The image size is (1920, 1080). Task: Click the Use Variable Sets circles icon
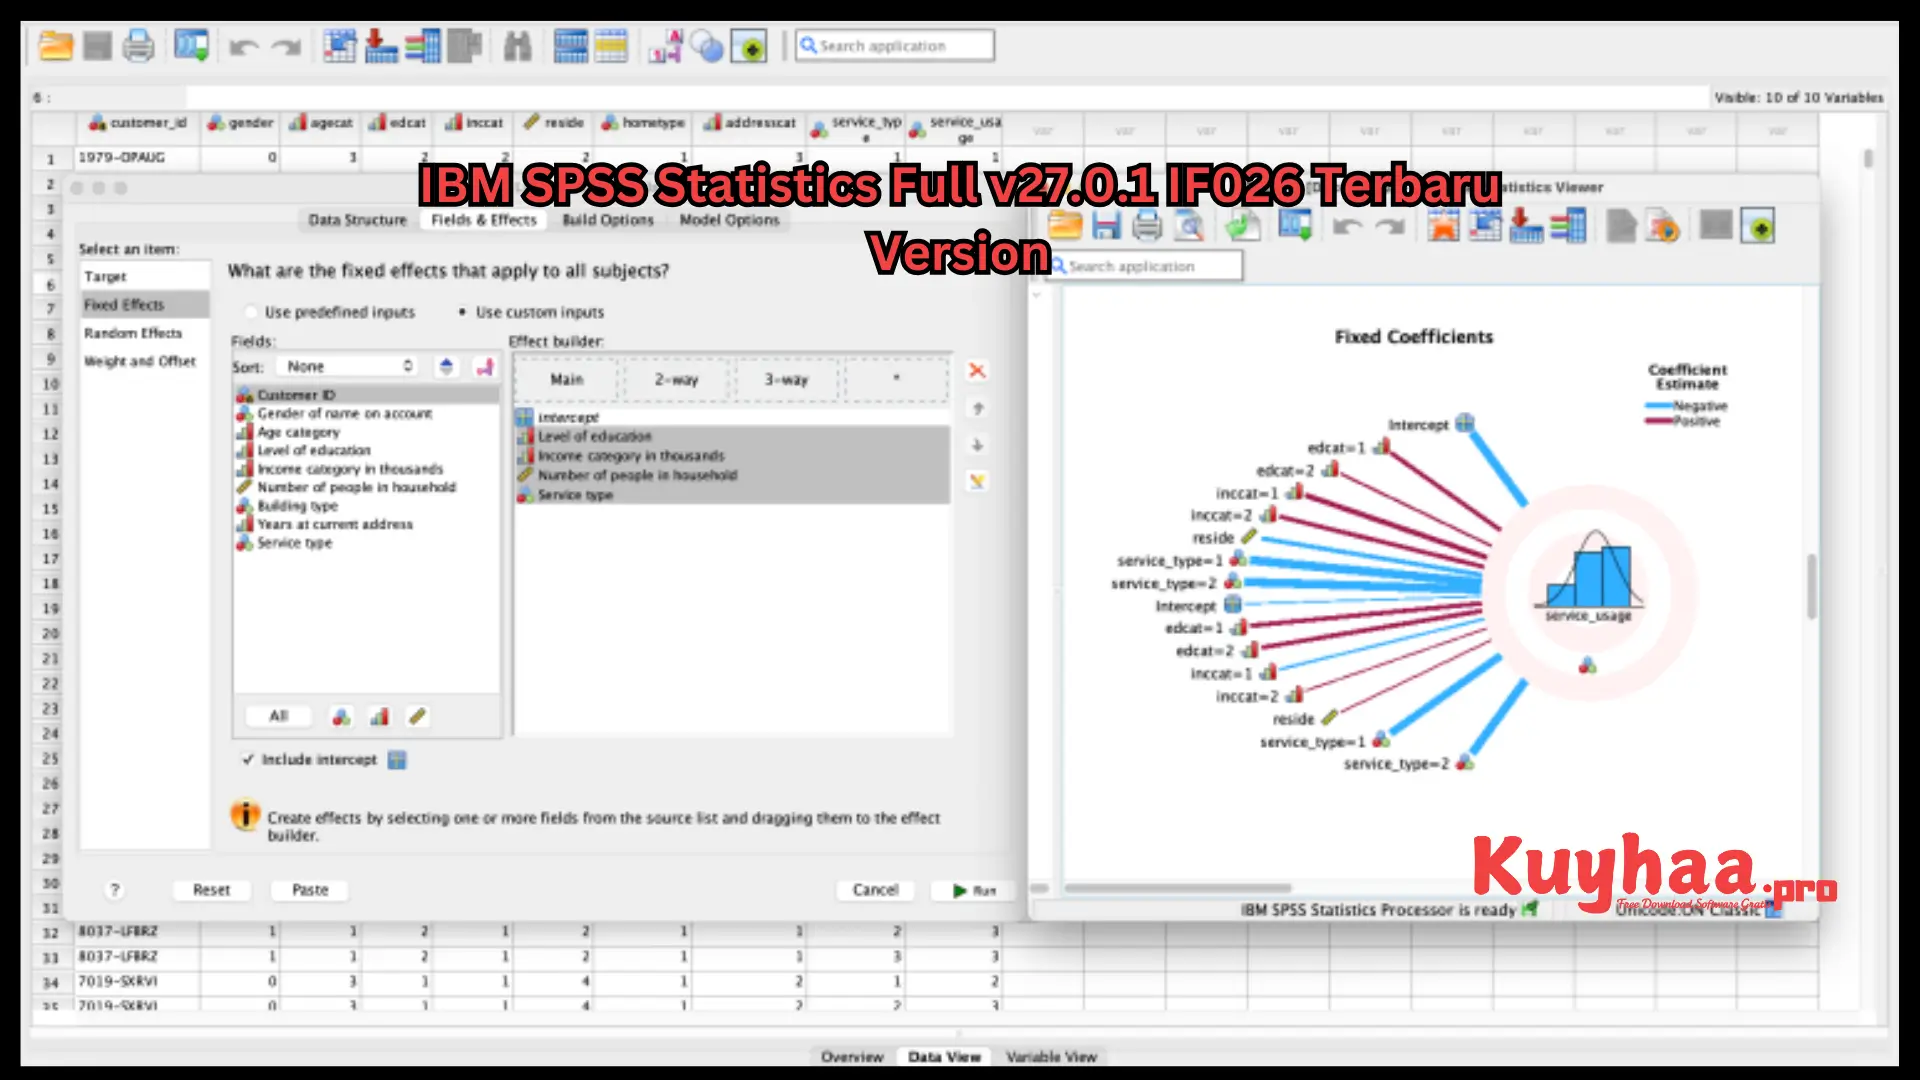(x=707, y=46)
